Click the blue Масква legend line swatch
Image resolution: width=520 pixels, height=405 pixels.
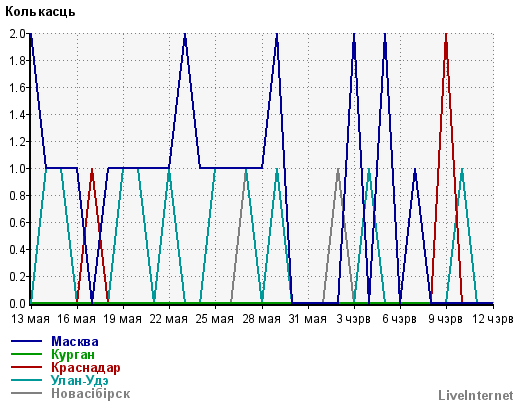[26, 341]
